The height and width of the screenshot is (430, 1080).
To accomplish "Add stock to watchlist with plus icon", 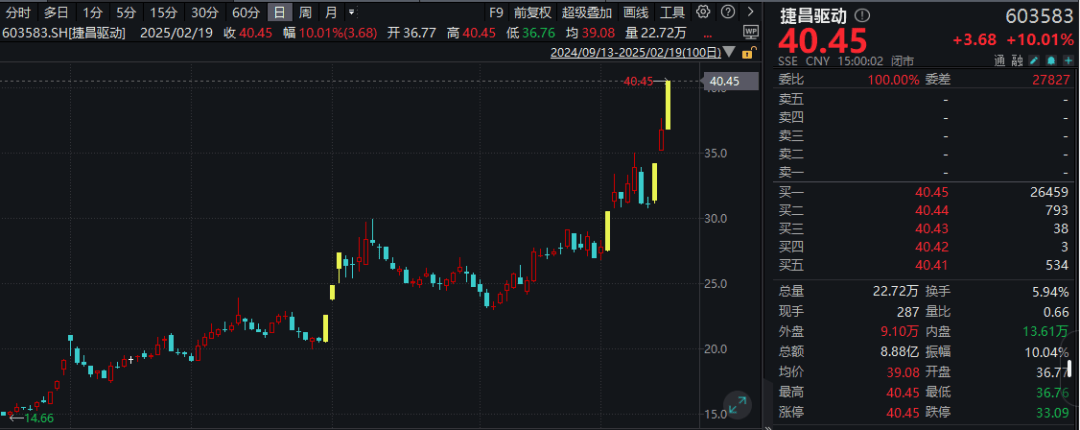I will click(x=1068, y=61).
